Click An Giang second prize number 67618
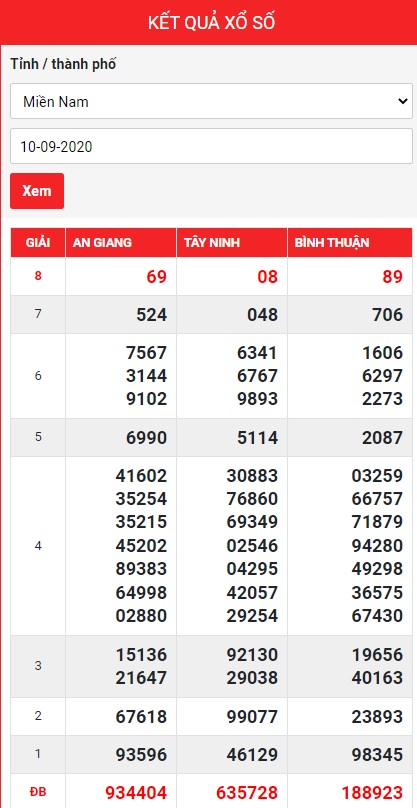The image size is (417, 808). click(x=141, y=717)
